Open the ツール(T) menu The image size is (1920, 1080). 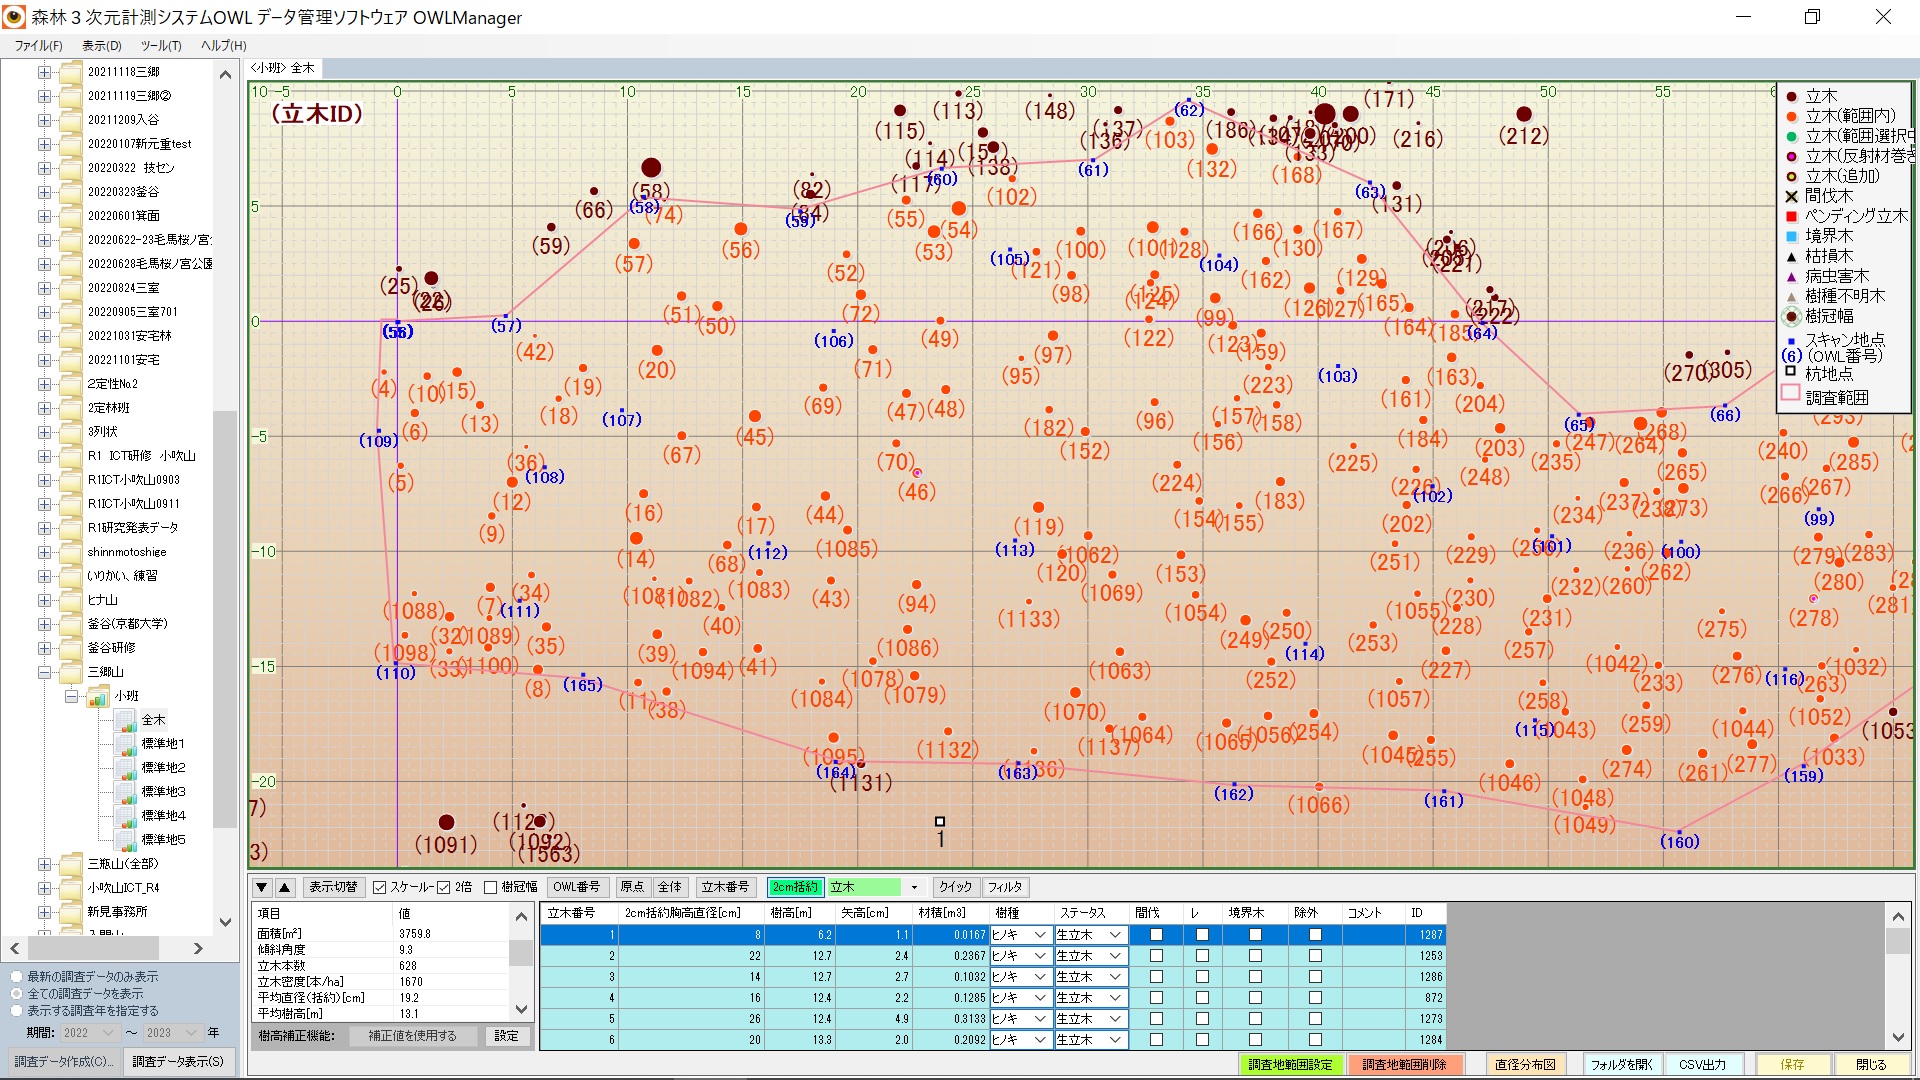point(161,46)
